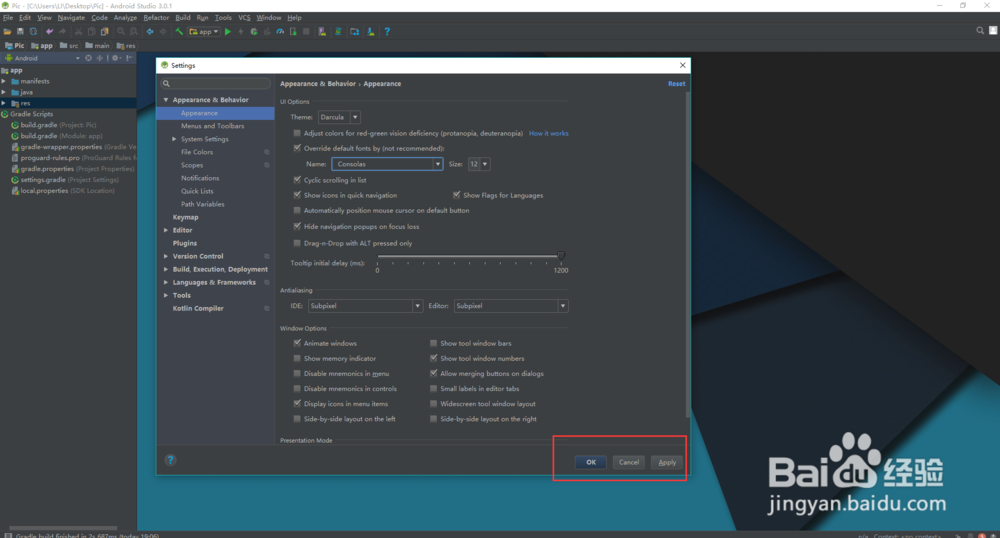Click the Cut scissors toolbar icon
The width and height of the screenshot is (1000, 538).
78,31
